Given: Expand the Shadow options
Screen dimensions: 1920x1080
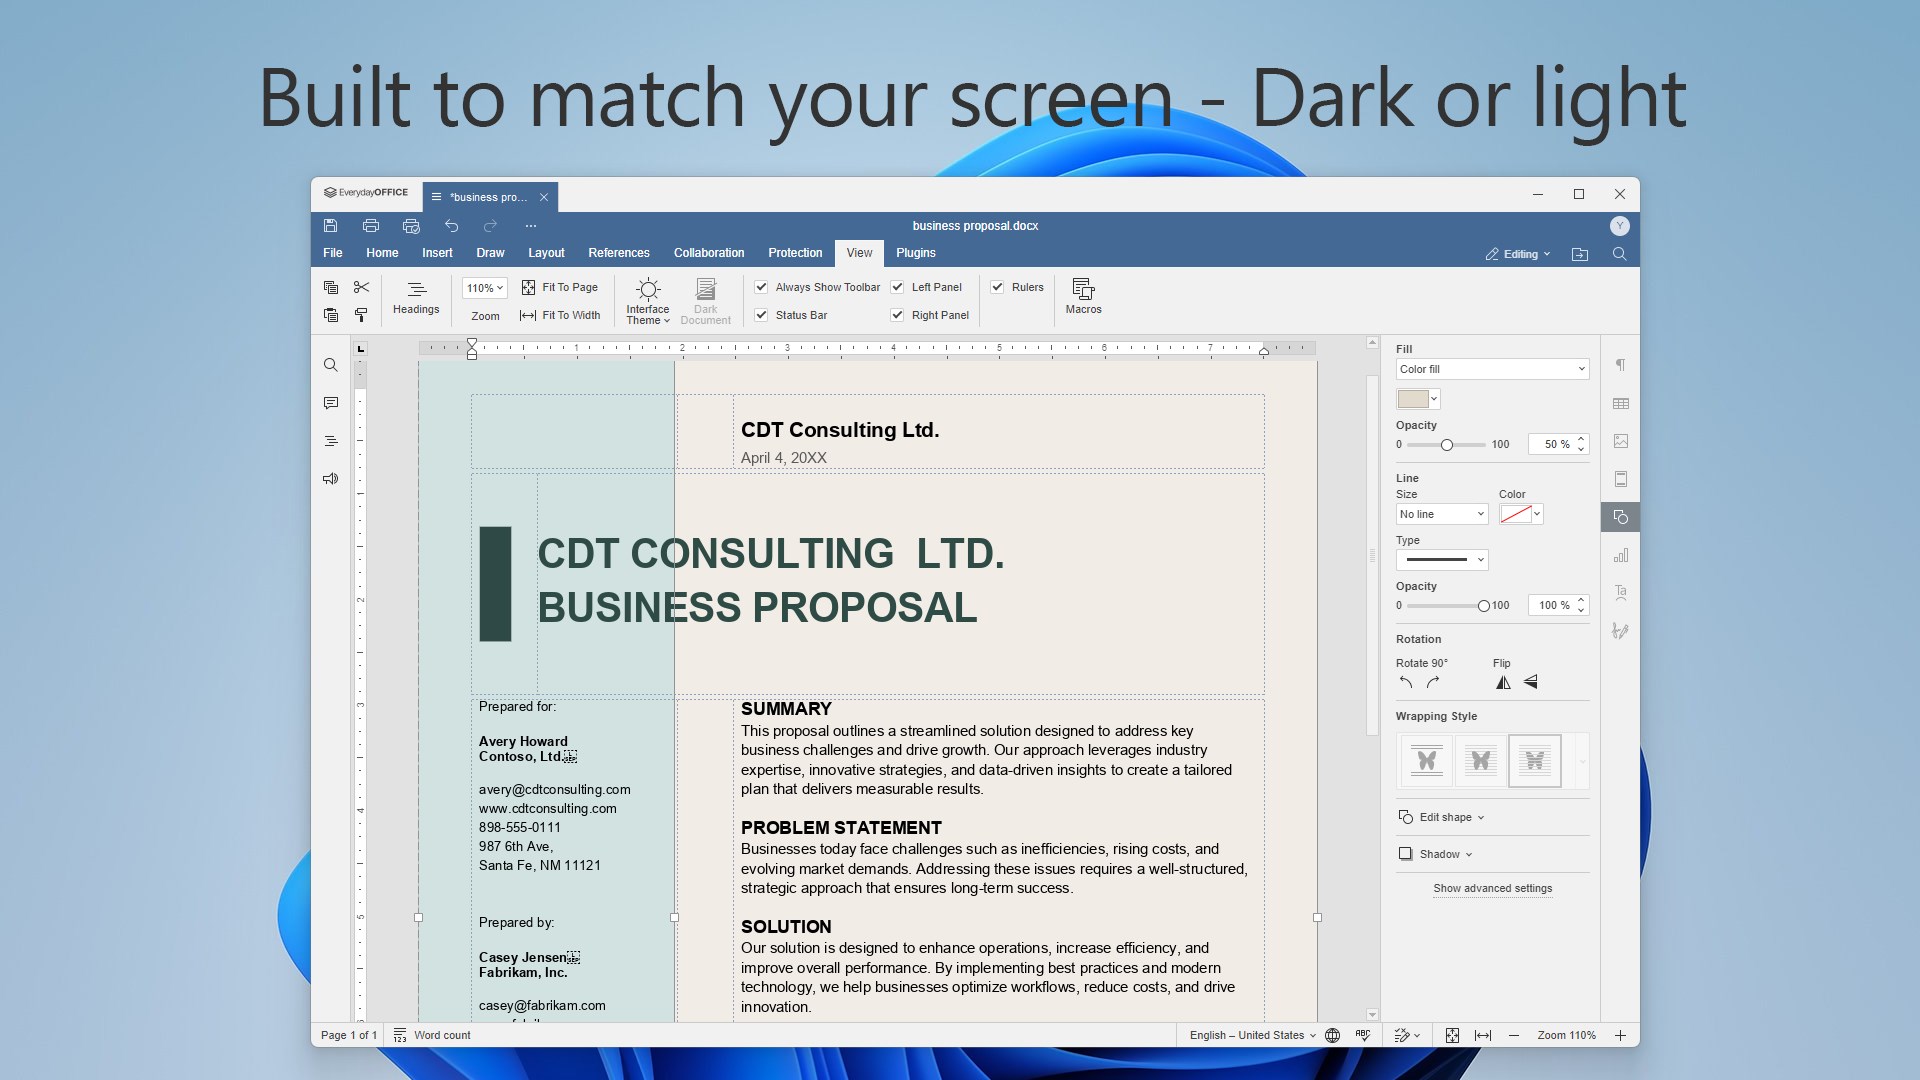Looking at the screenshot, I should tap(1435, 854).
